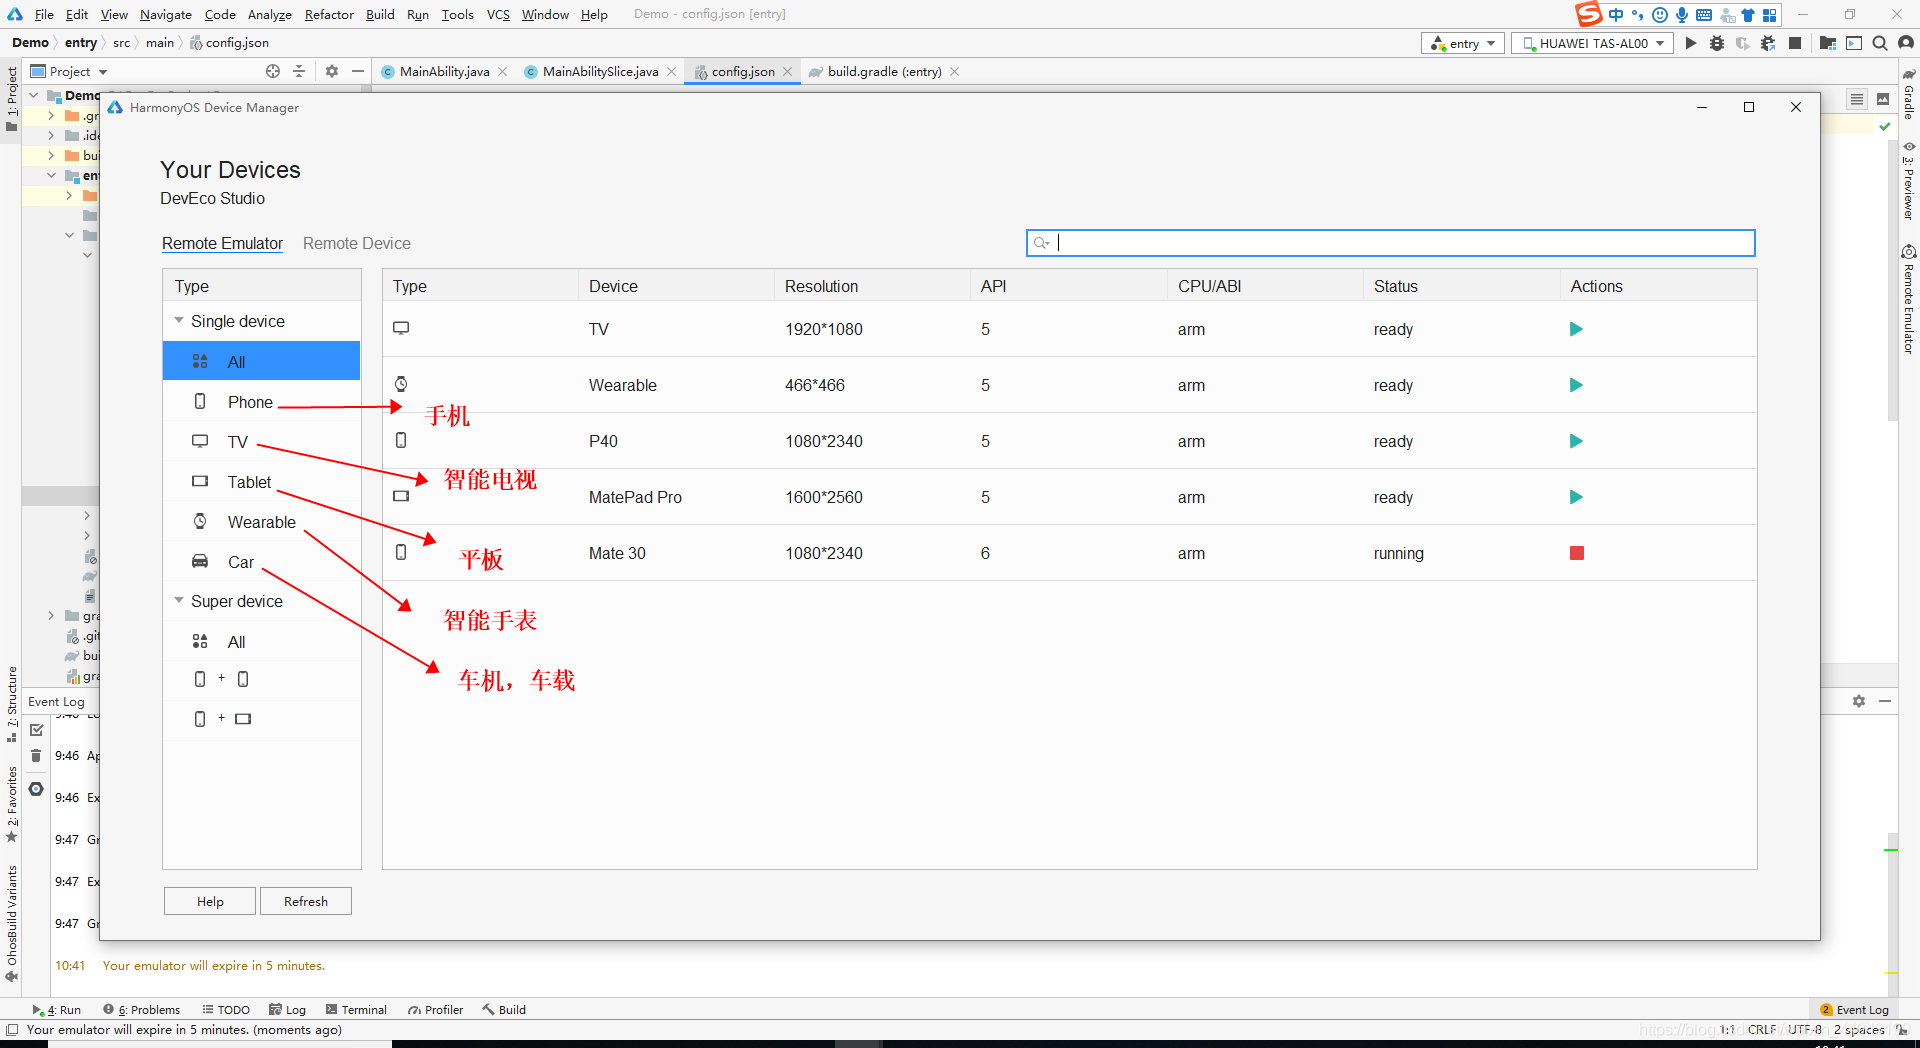
Task: Open the Favorites side tab
Action: [12, 804]
